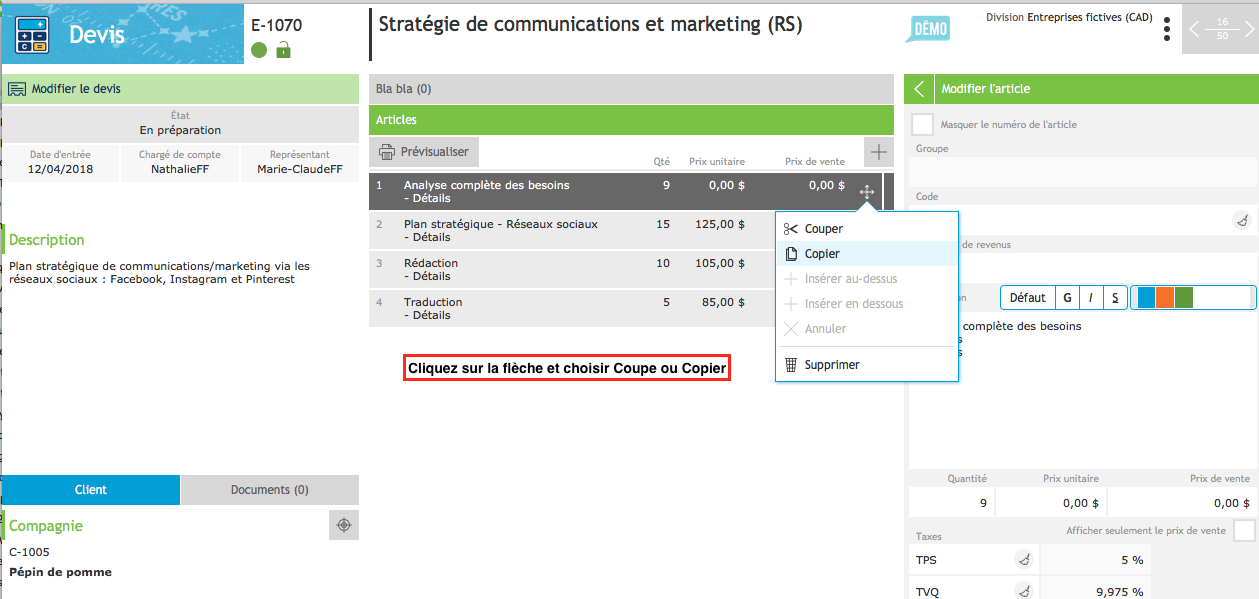The width and height of the screenshot is (1259, 599).
Task: Click the TPS tax field
Action: (974, 560)
